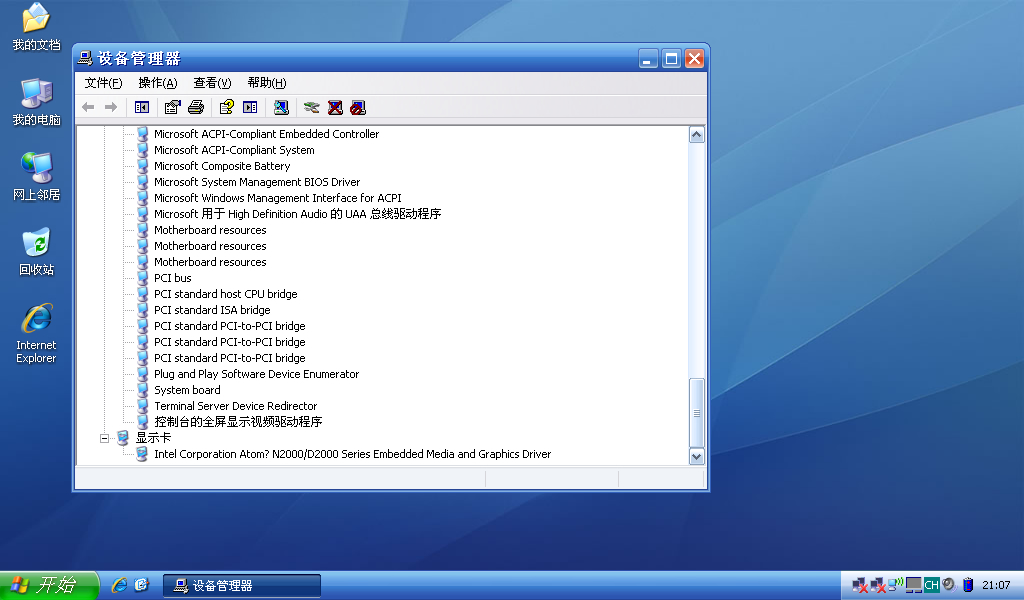This screenshot has height=600, width=1024.
Task: Open the 查看(V) menu
Action: pos(212,83)
